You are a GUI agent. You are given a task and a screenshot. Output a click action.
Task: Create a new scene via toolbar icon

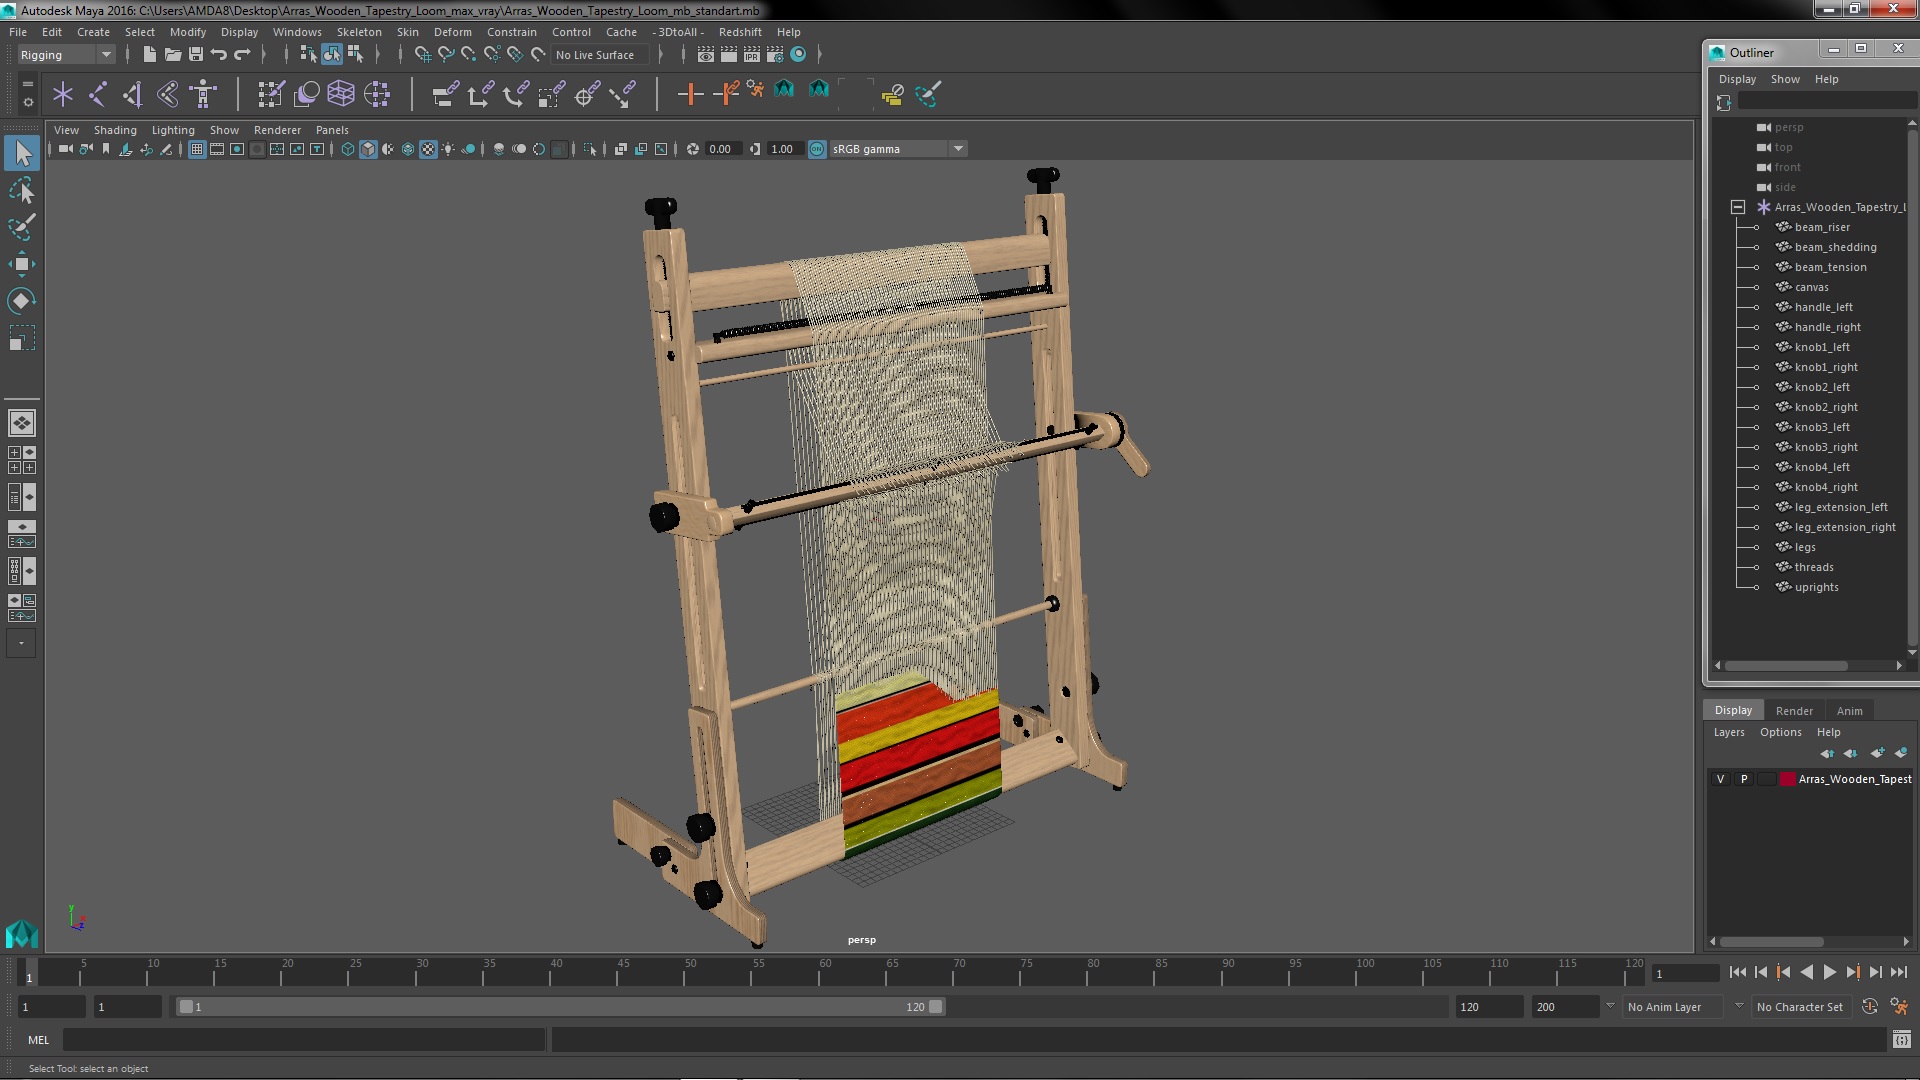[149, 55]
